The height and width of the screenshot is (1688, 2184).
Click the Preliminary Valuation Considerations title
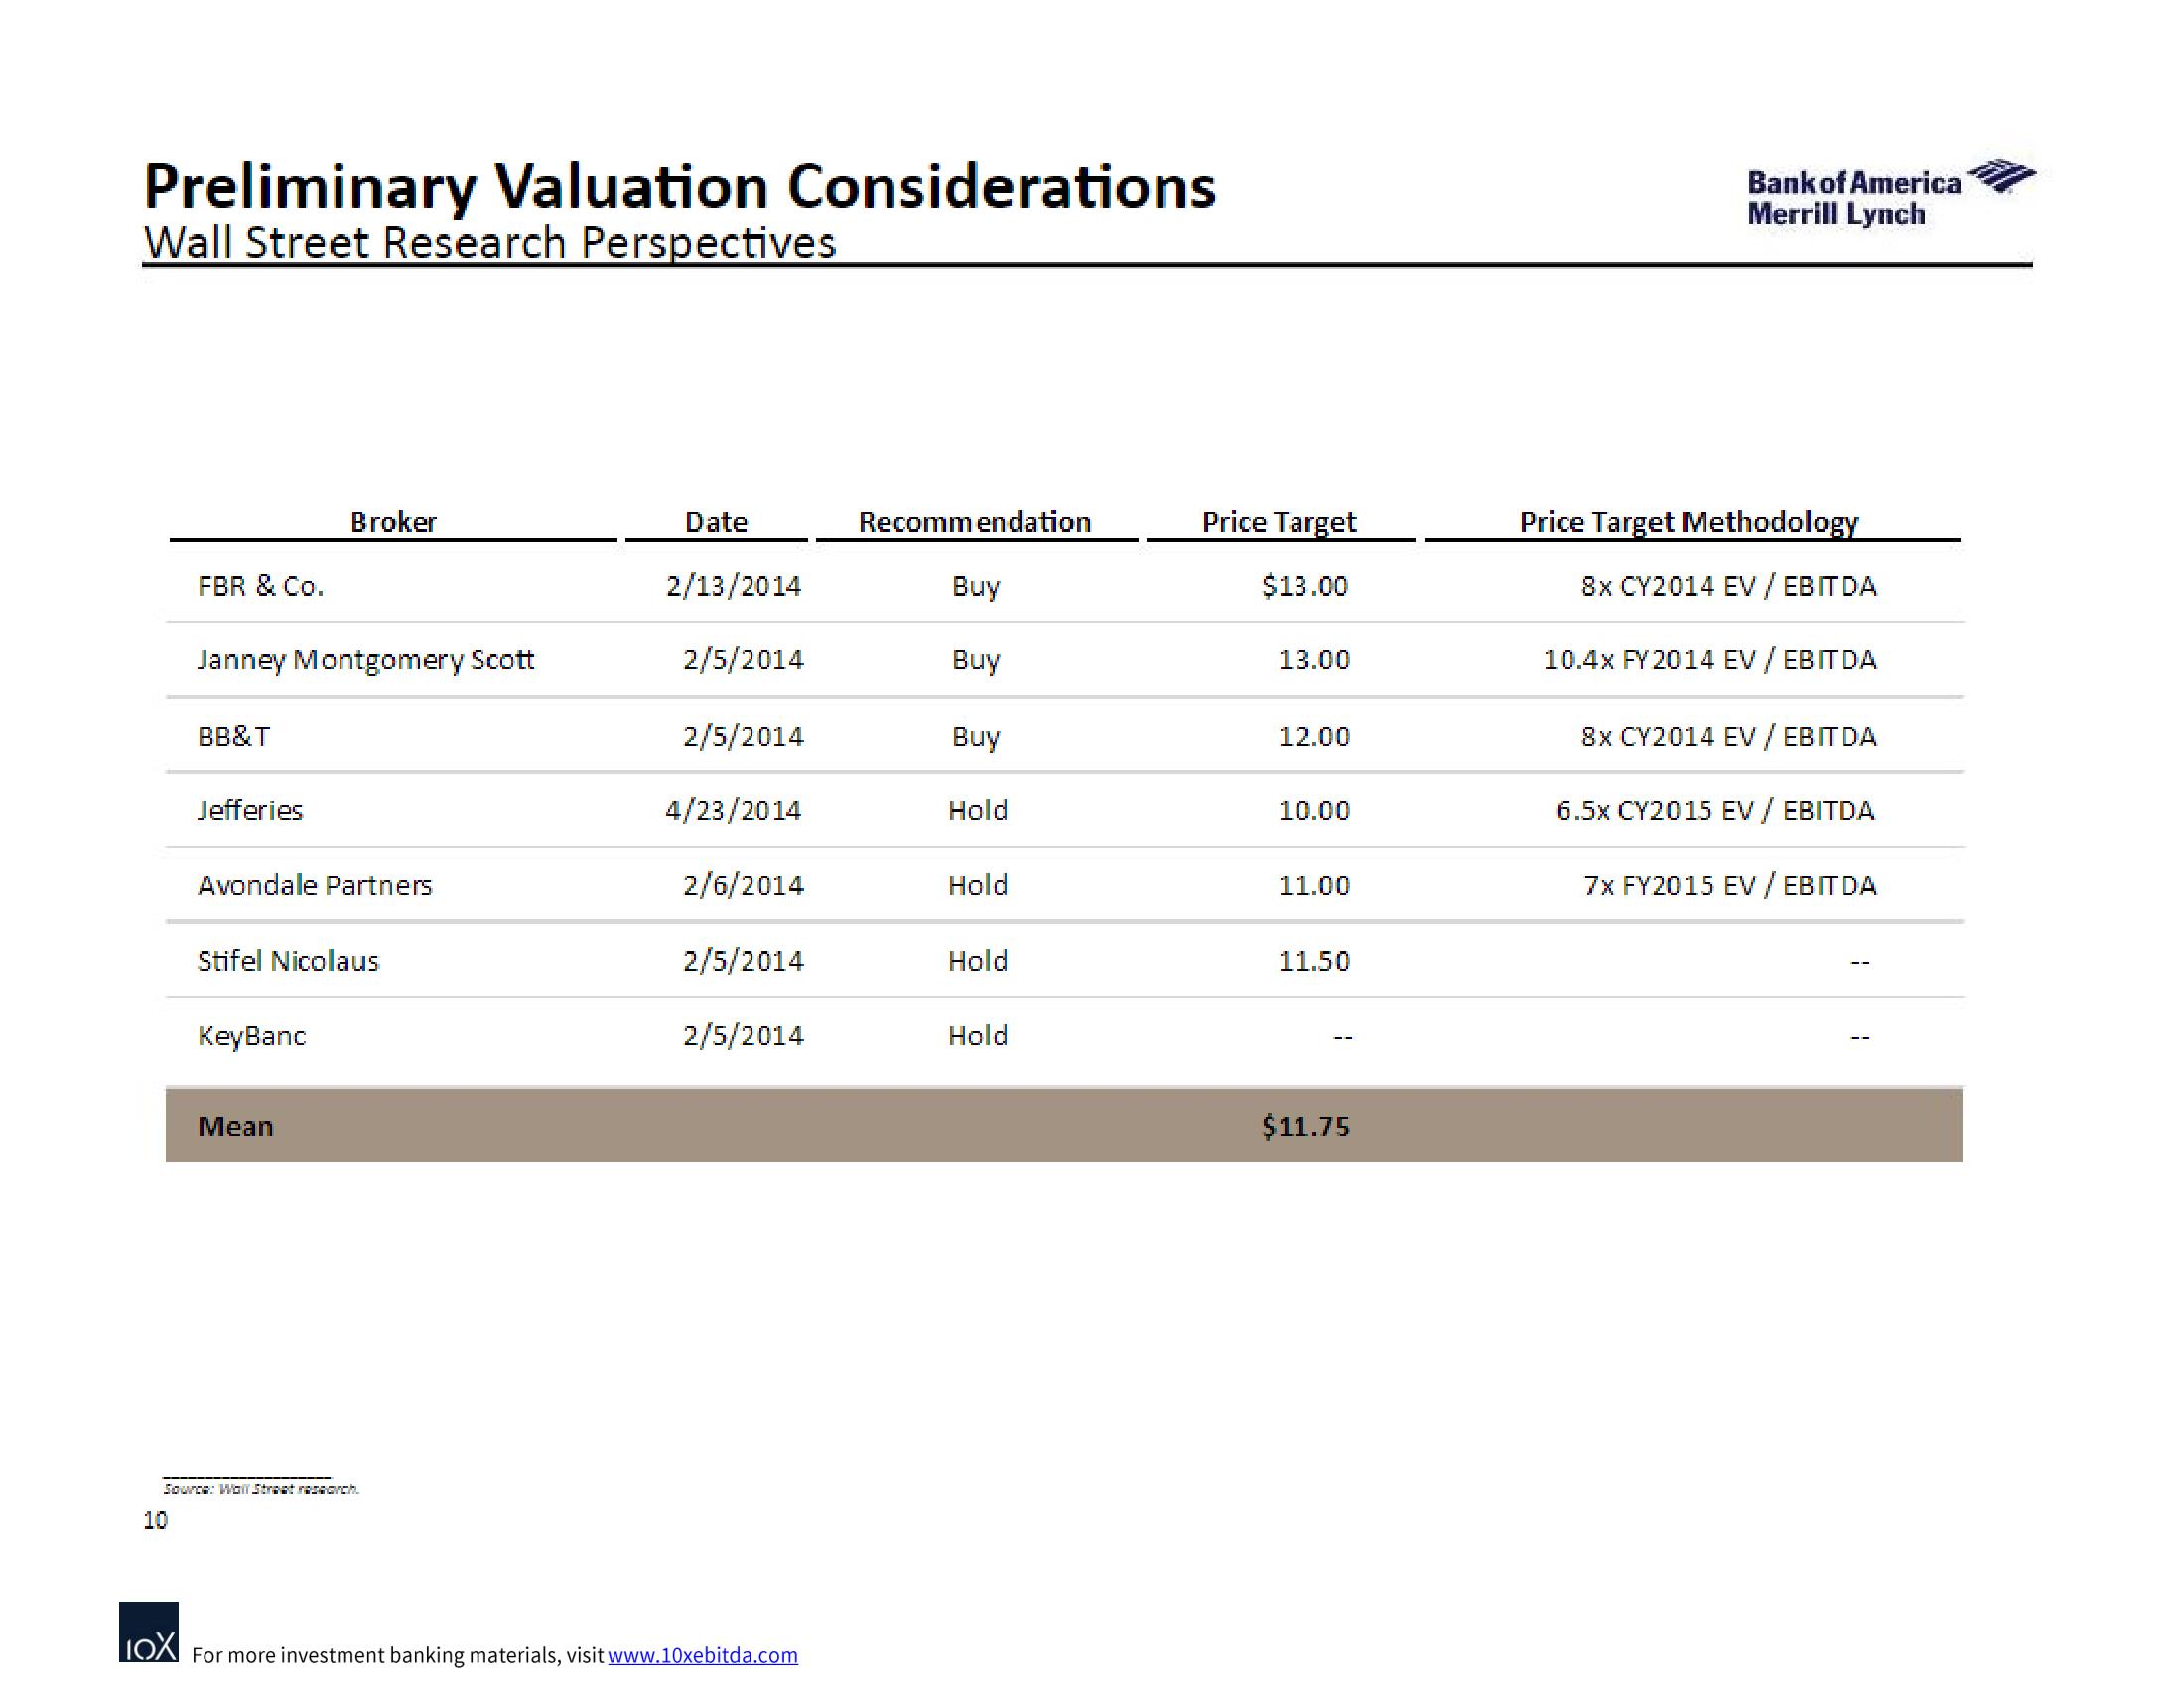pyautogui.click(x=679, y=187)
